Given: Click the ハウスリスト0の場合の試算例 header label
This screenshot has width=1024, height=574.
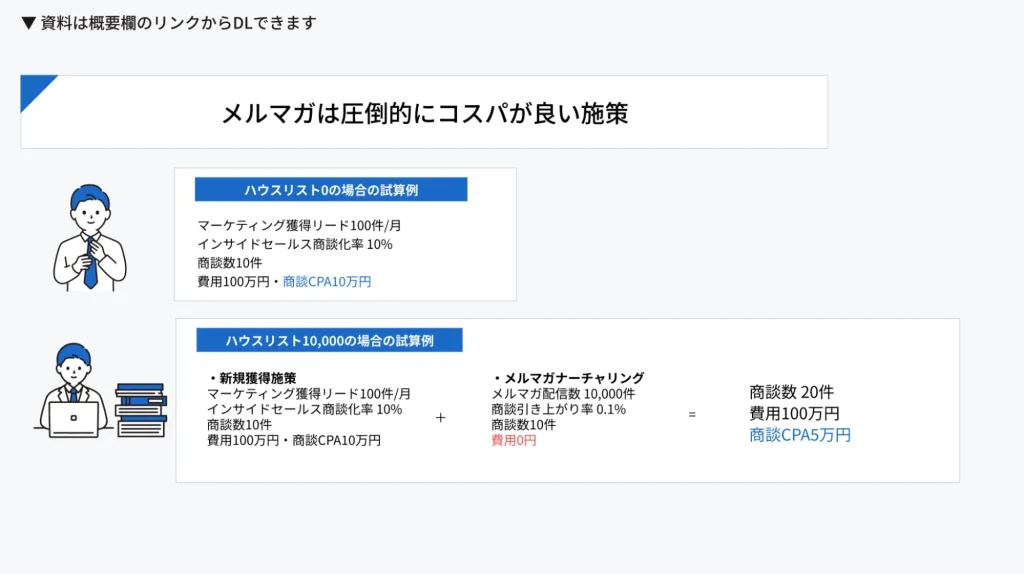Looking at the screenshot, I should click(331, 190).
